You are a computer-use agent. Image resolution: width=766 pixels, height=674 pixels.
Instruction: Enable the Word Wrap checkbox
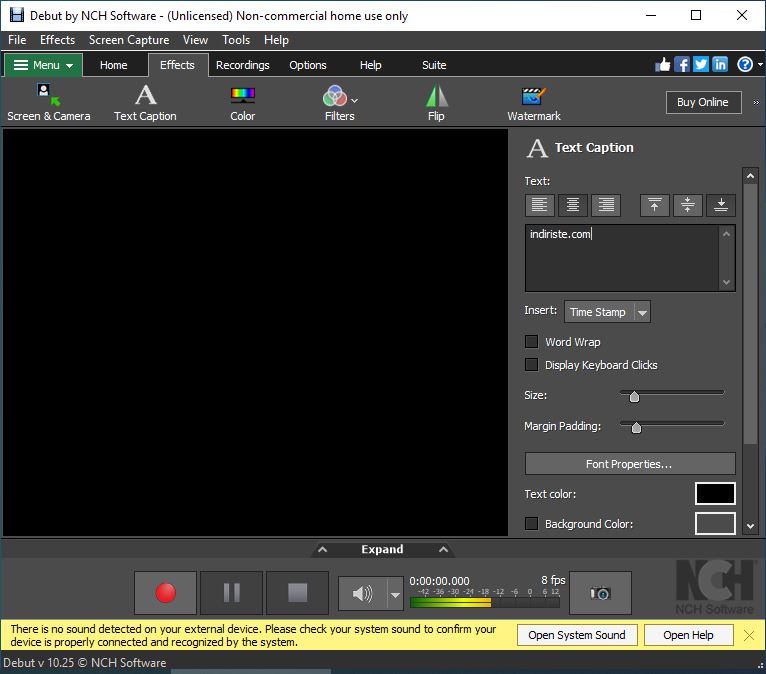coord(531,341)
